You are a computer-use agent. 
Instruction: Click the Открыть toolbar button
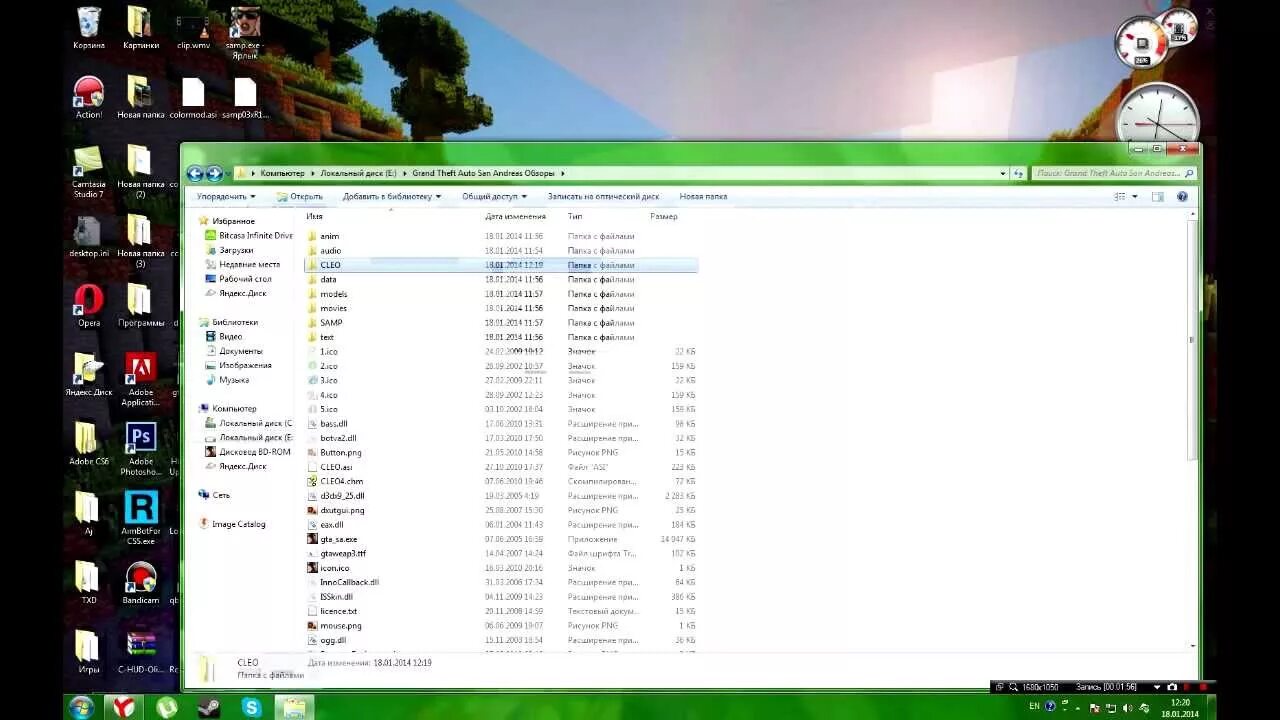click(x=299, y=197)
